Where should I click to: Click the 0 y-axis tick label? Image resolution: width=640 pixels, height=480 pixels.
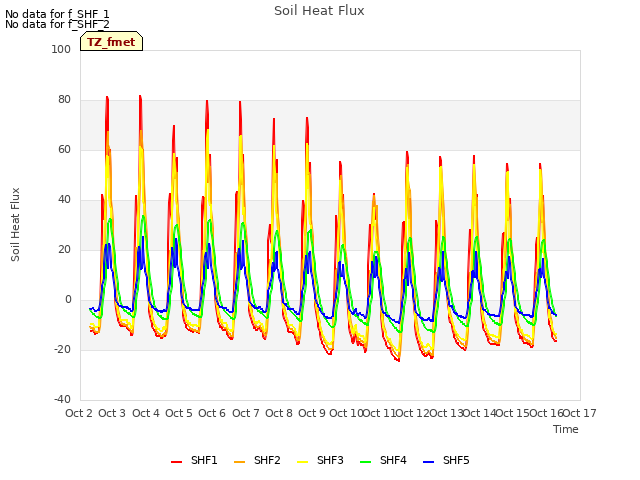68,300
